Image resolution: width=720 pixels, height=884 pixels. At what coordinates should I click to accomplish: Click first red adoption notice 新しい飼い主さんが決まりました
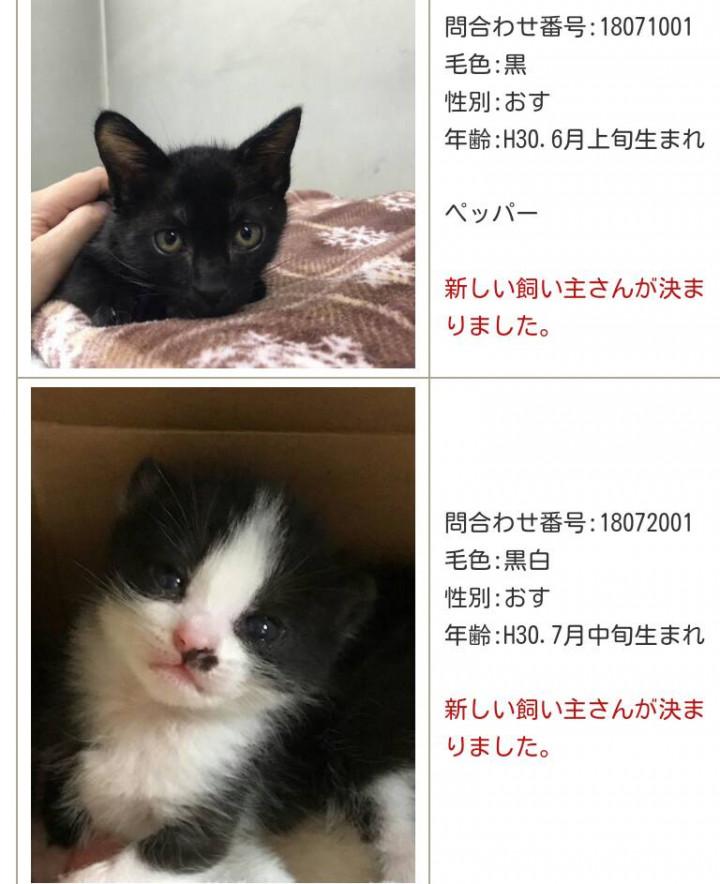coord(574,307)
